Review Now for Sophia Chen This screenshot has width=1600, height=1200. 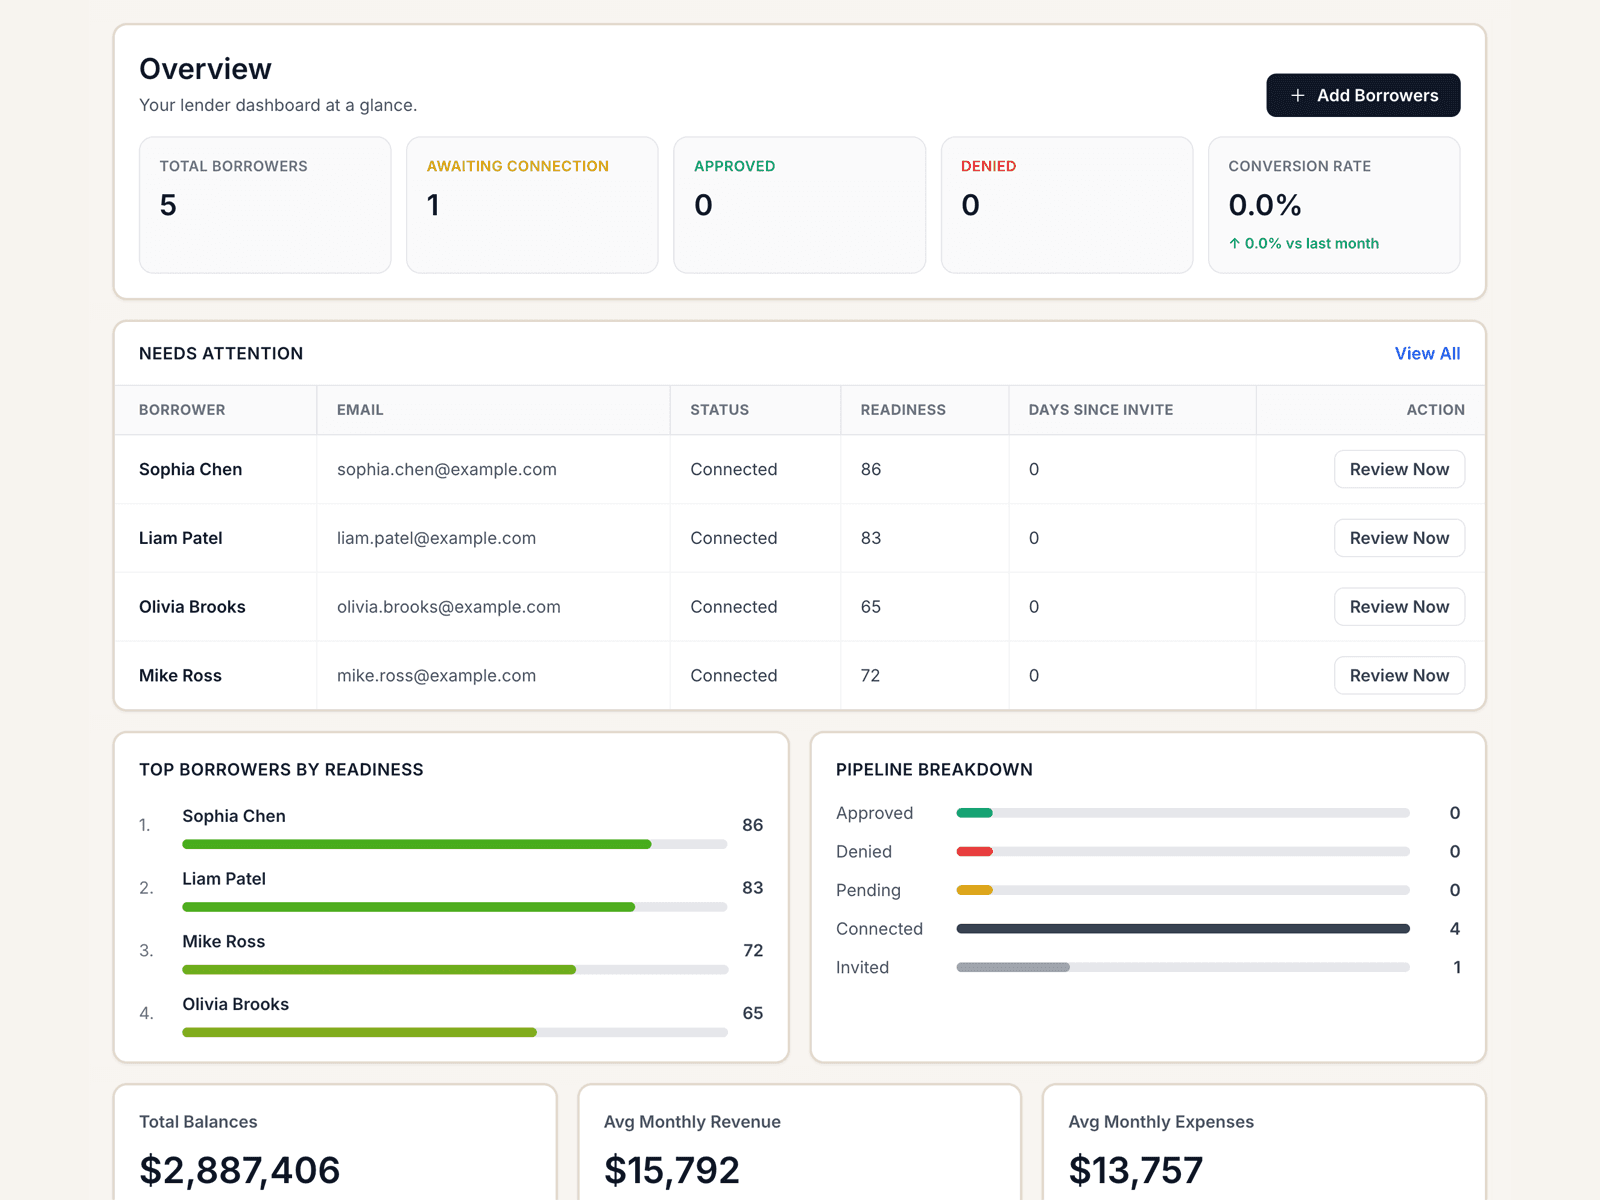pyautogui.click(x=1399, y=469)
